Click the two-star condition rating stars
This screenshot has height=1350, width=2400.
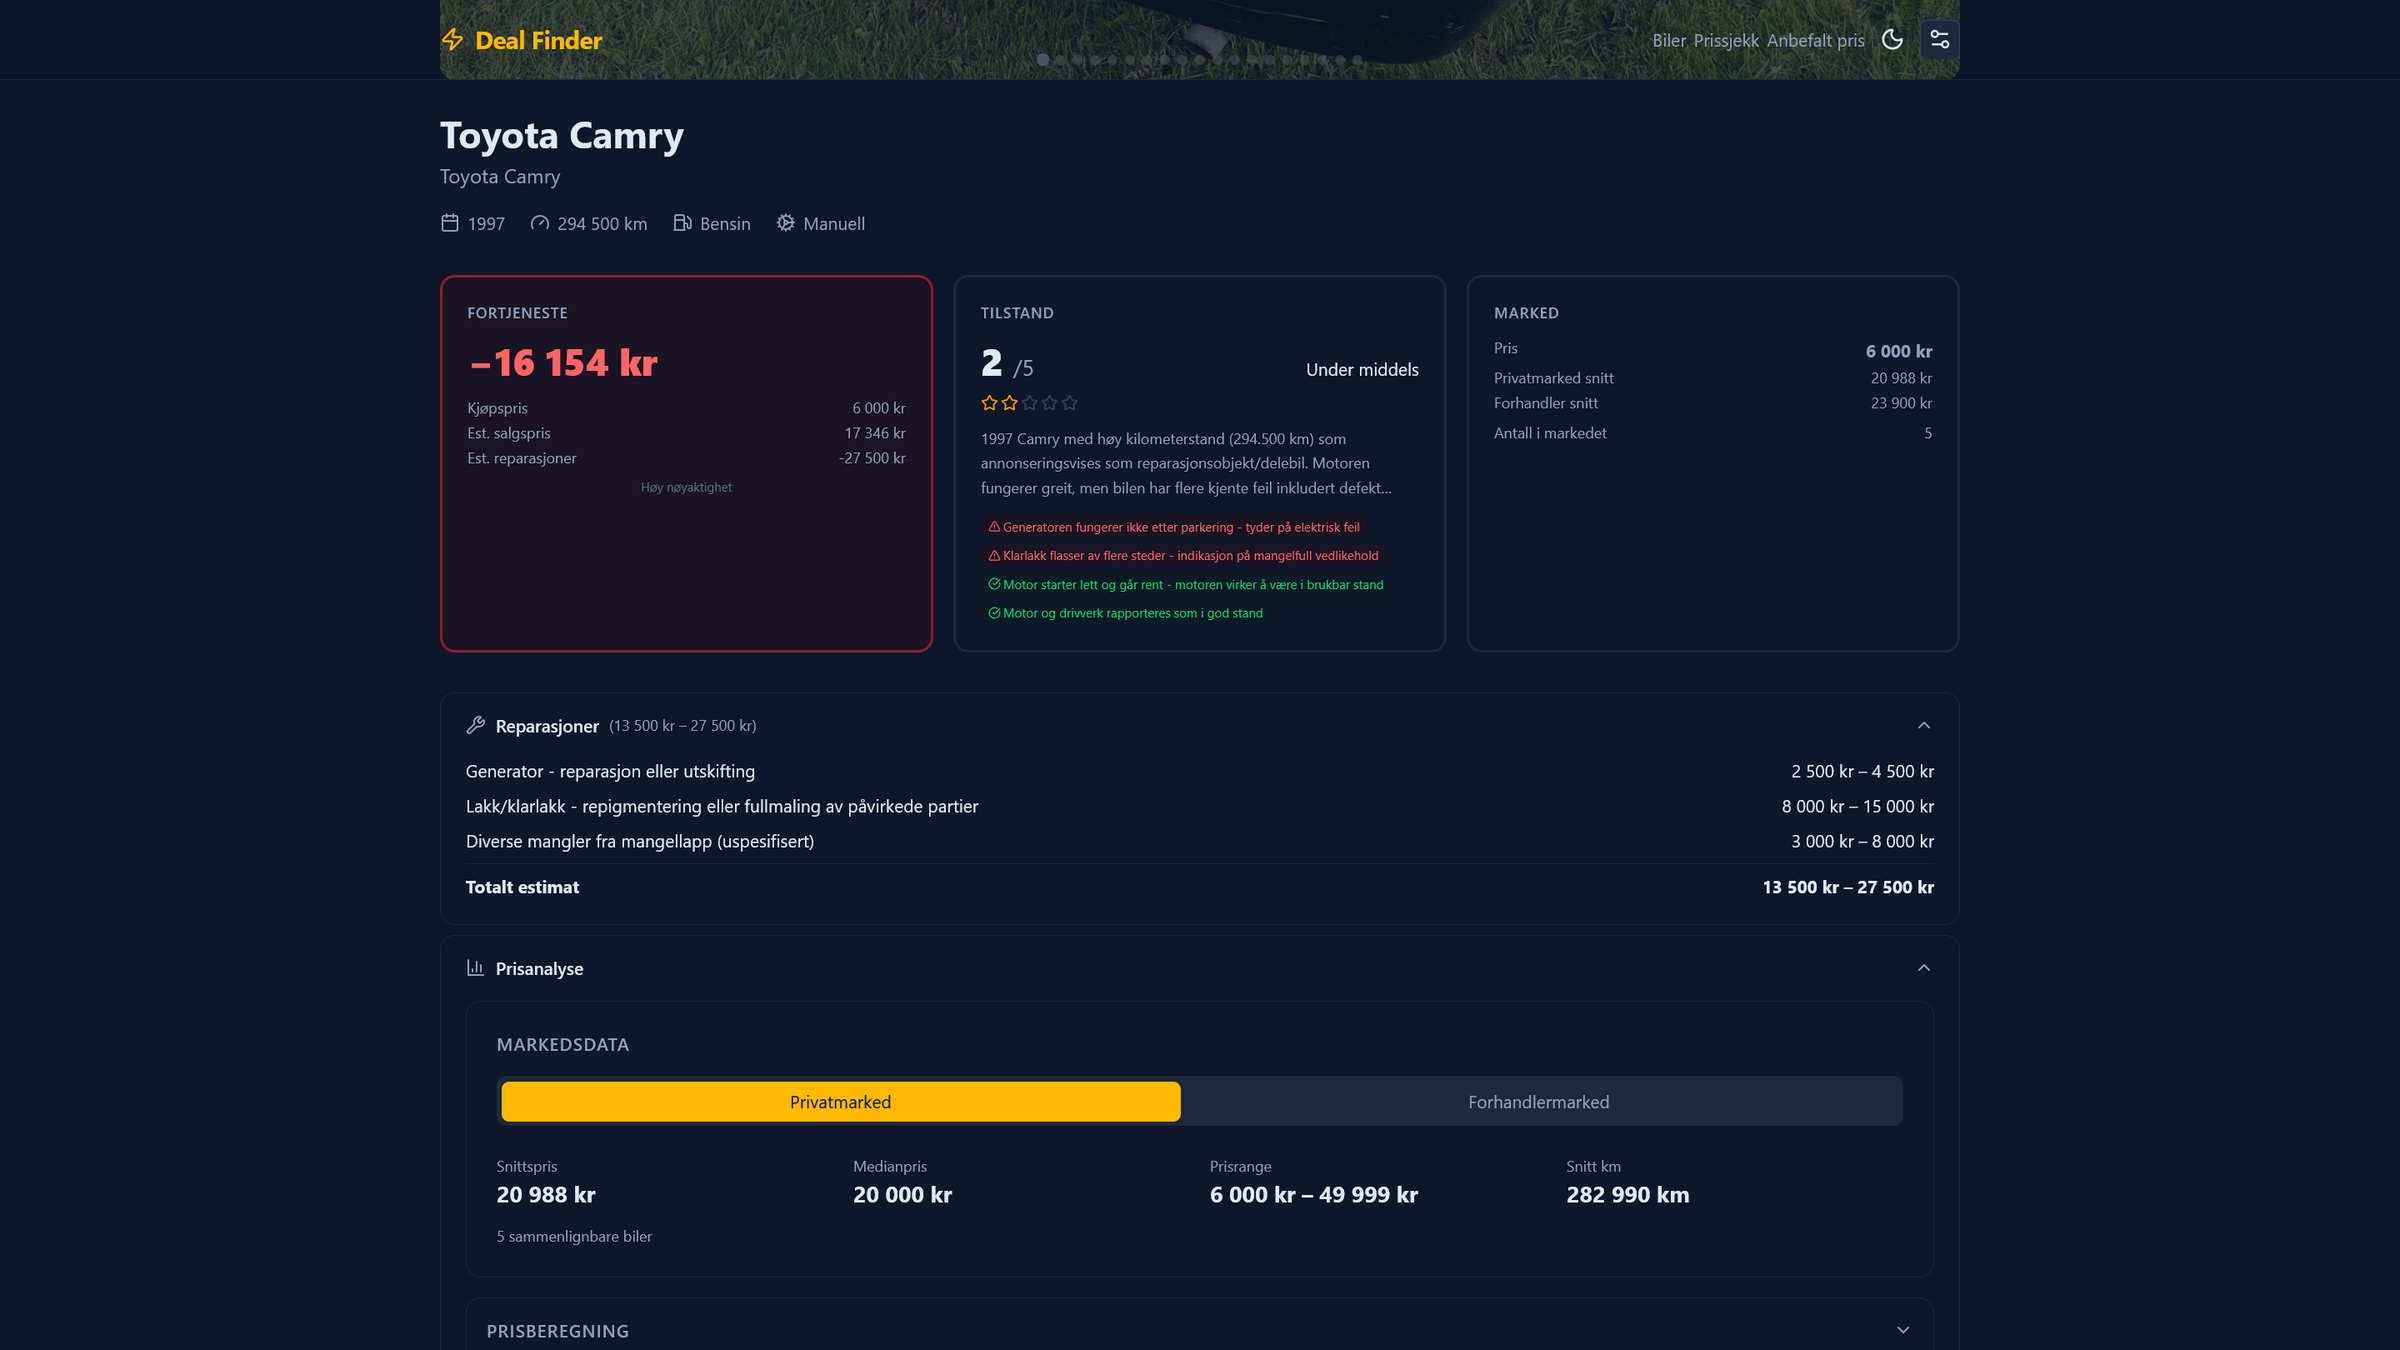coord(1029,403)
